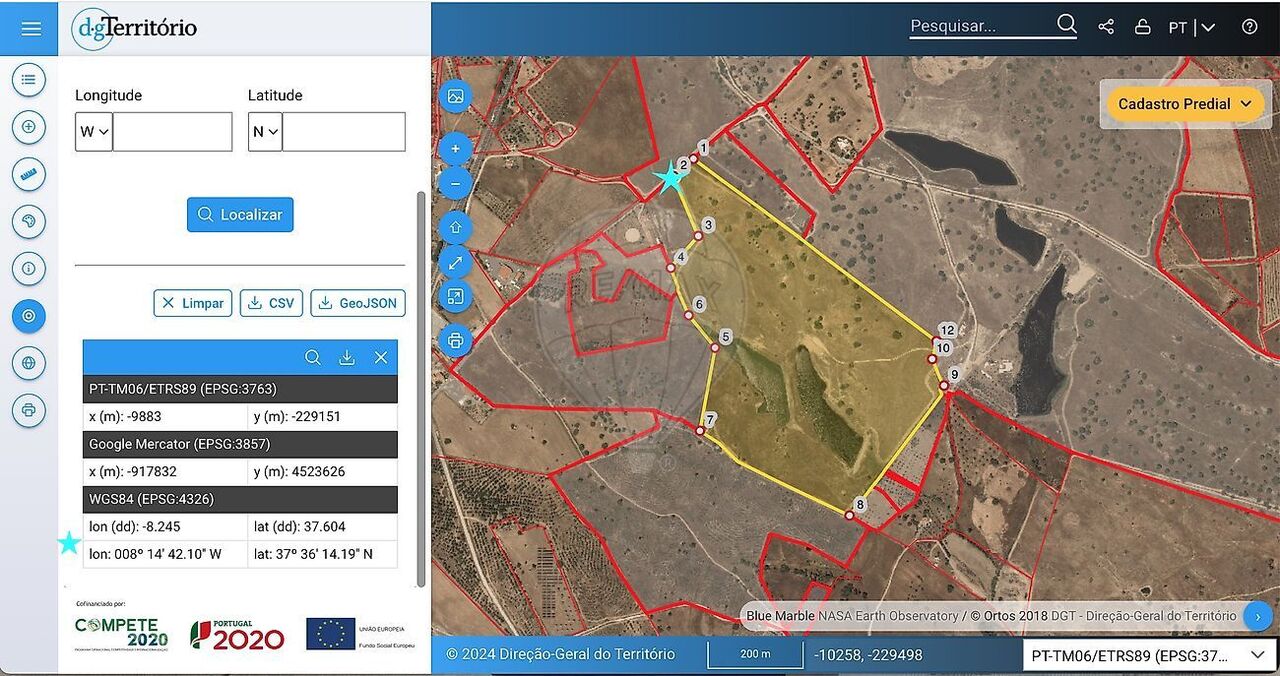Click the Portugal 2020 logo

coord(237,634)
